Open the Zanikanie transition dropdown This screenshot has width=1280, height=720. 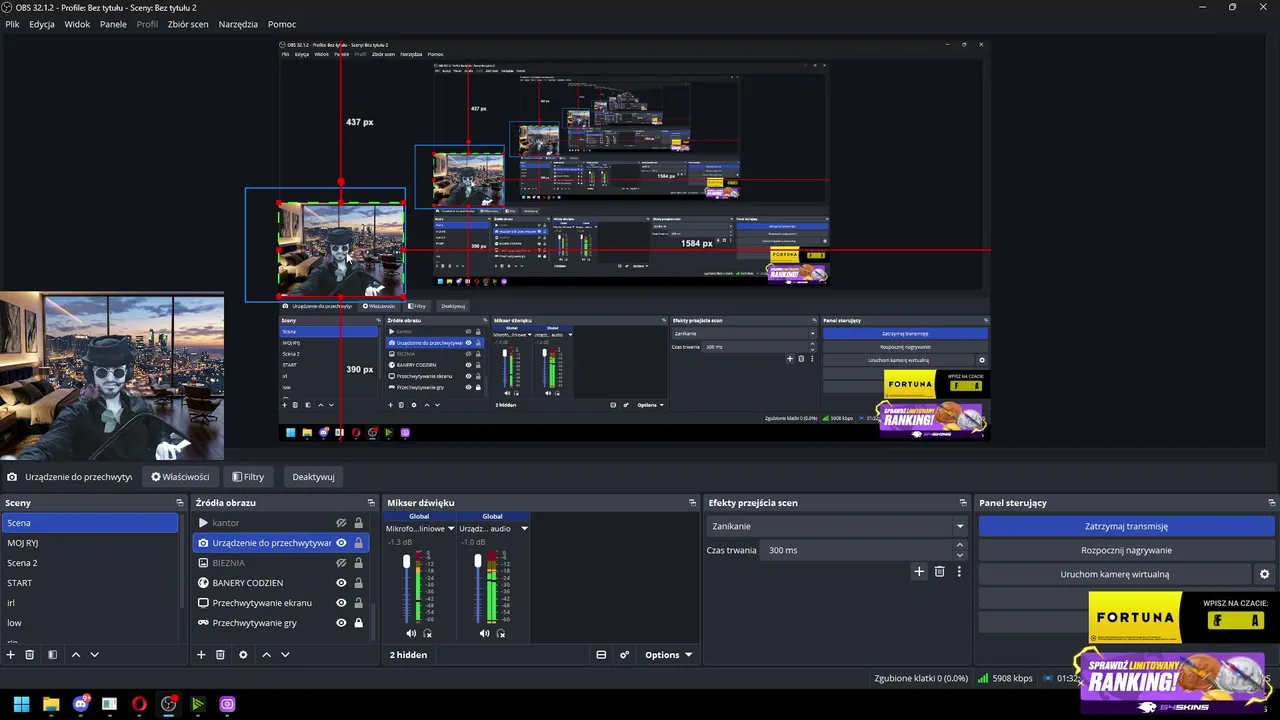(838, 526)
